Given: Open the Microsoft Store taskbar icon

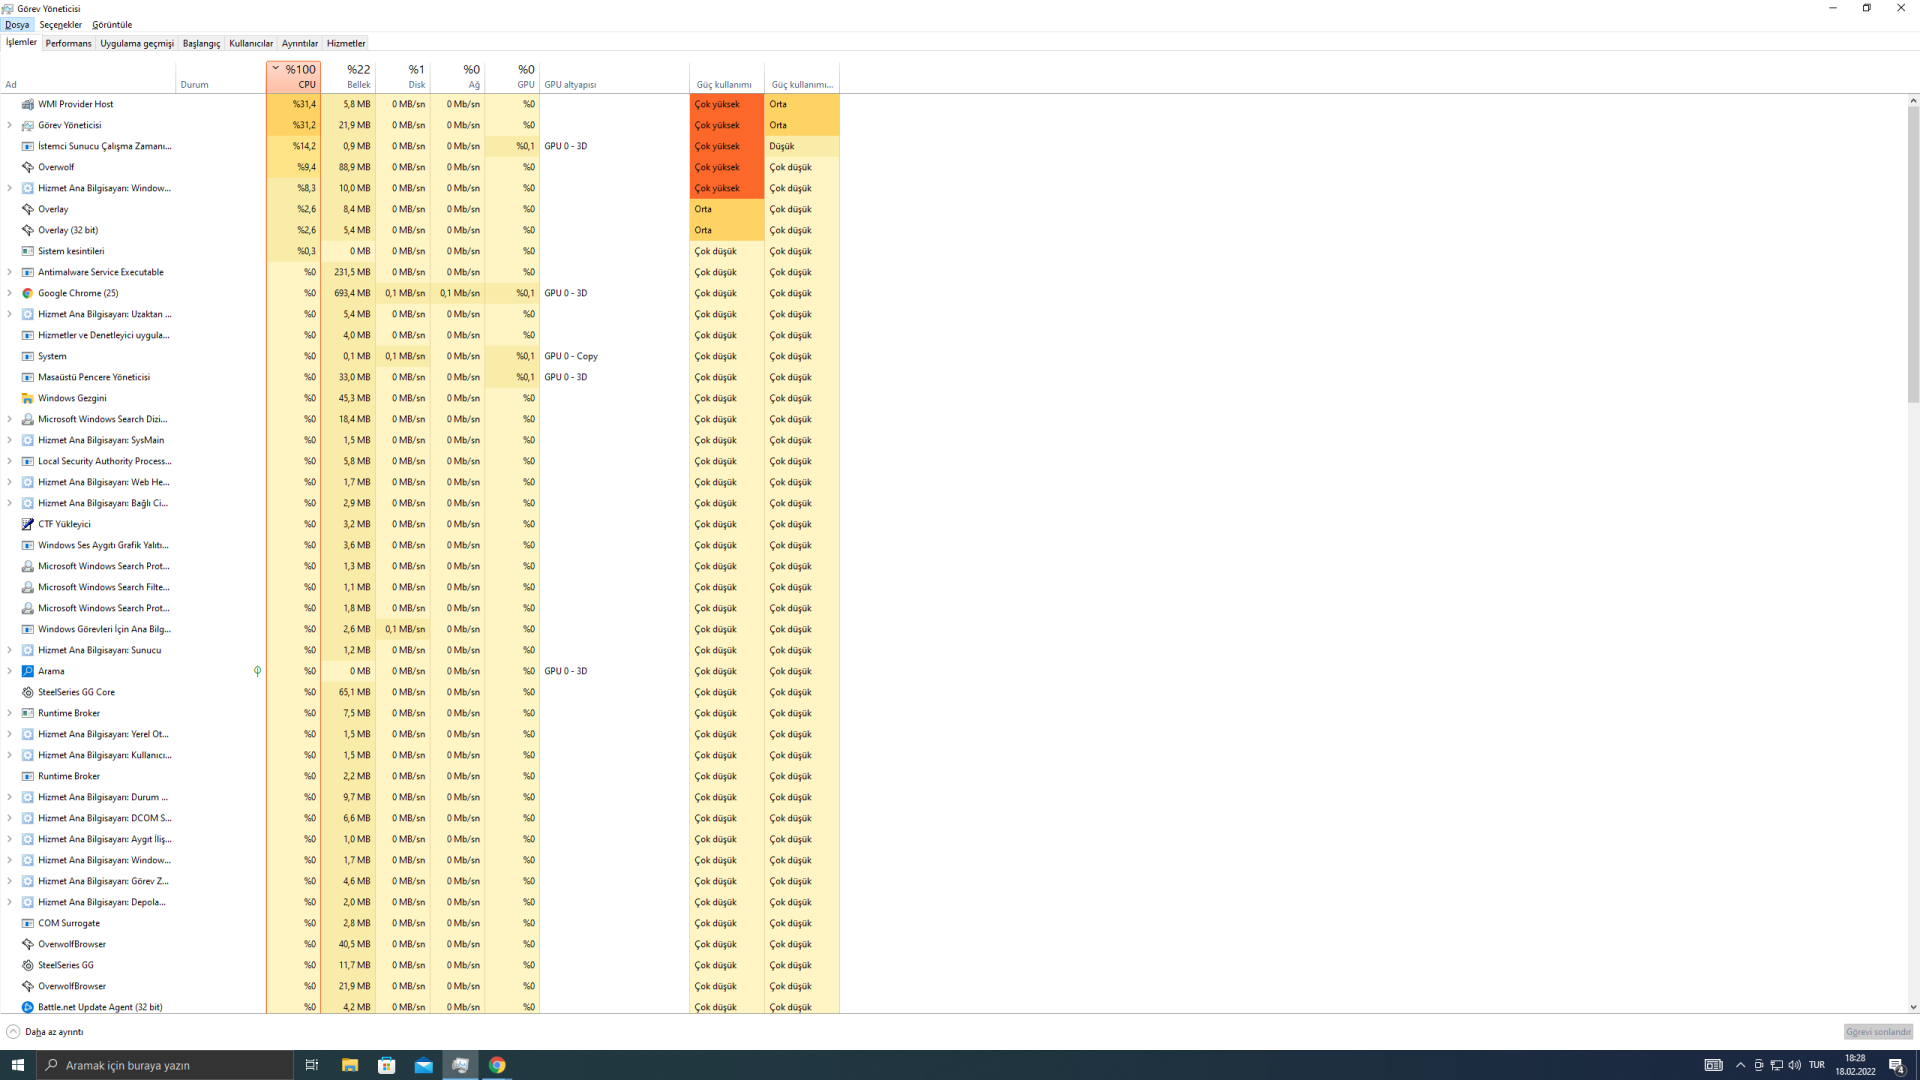Looking at the screenshot, I should coord(387,1065).
